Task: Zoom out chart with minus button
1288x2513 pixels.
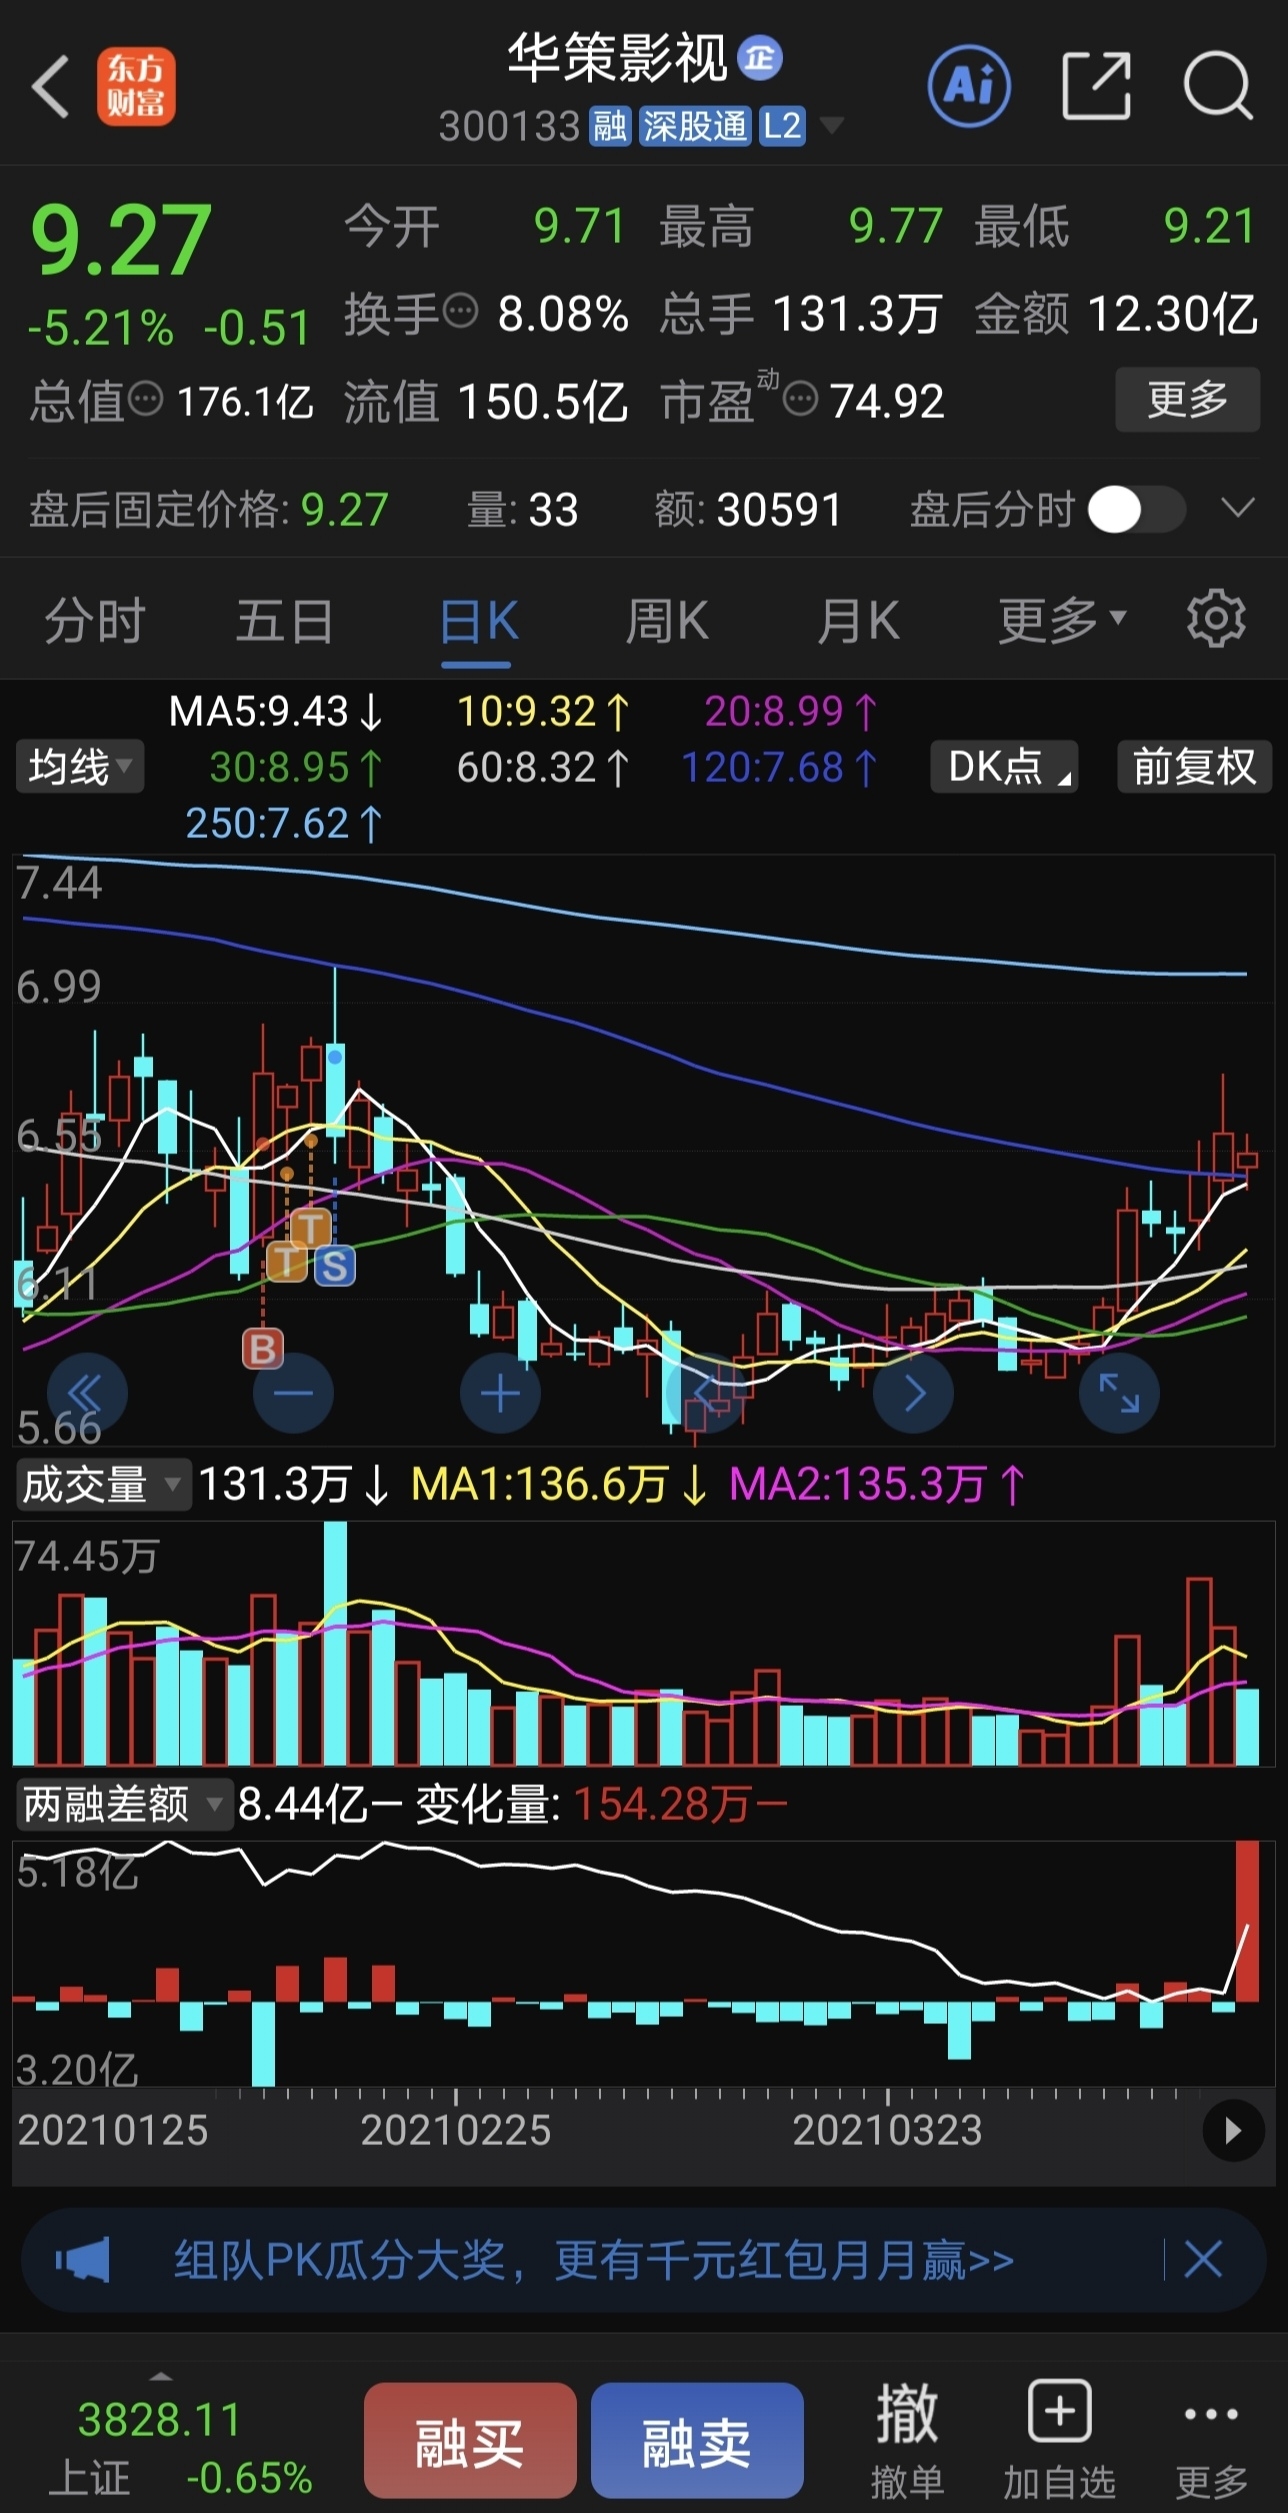Action: (x=293, y=1392)
